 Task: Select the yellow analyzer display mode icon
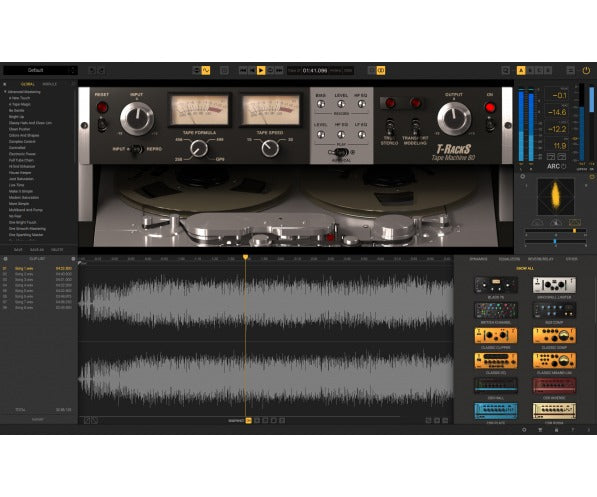575,222
